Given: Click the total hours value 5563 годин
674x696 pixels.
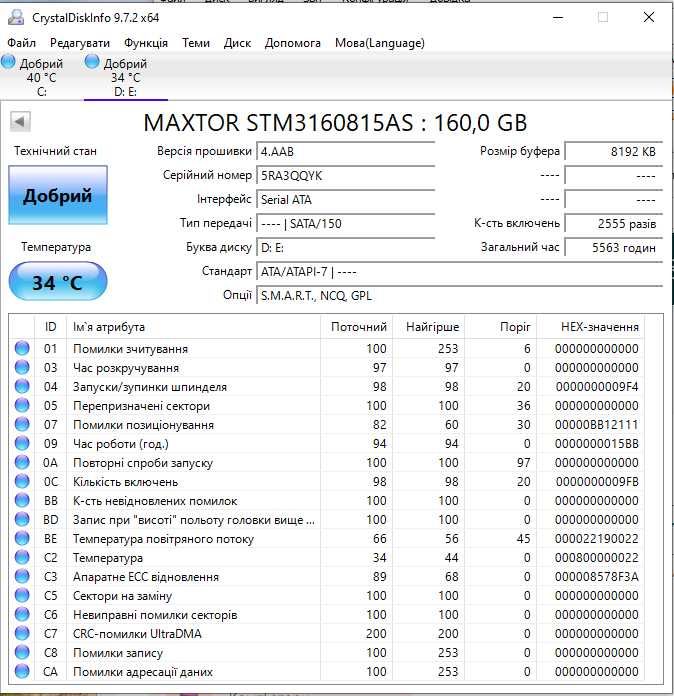Looking at the screenshot, I should pos(614,247).
